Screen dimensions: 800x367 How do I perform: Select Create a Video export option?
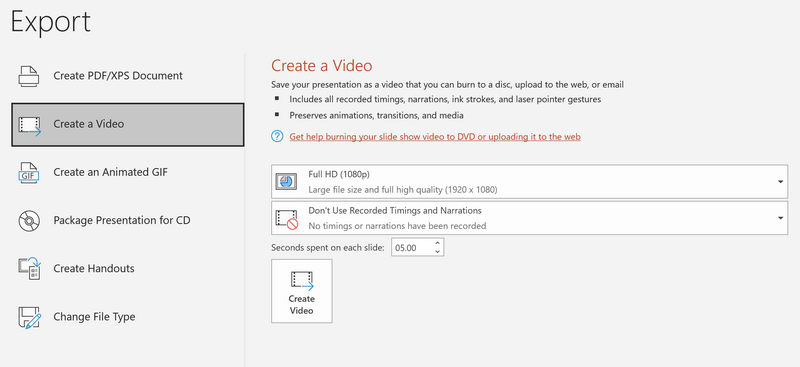[128, 125]
